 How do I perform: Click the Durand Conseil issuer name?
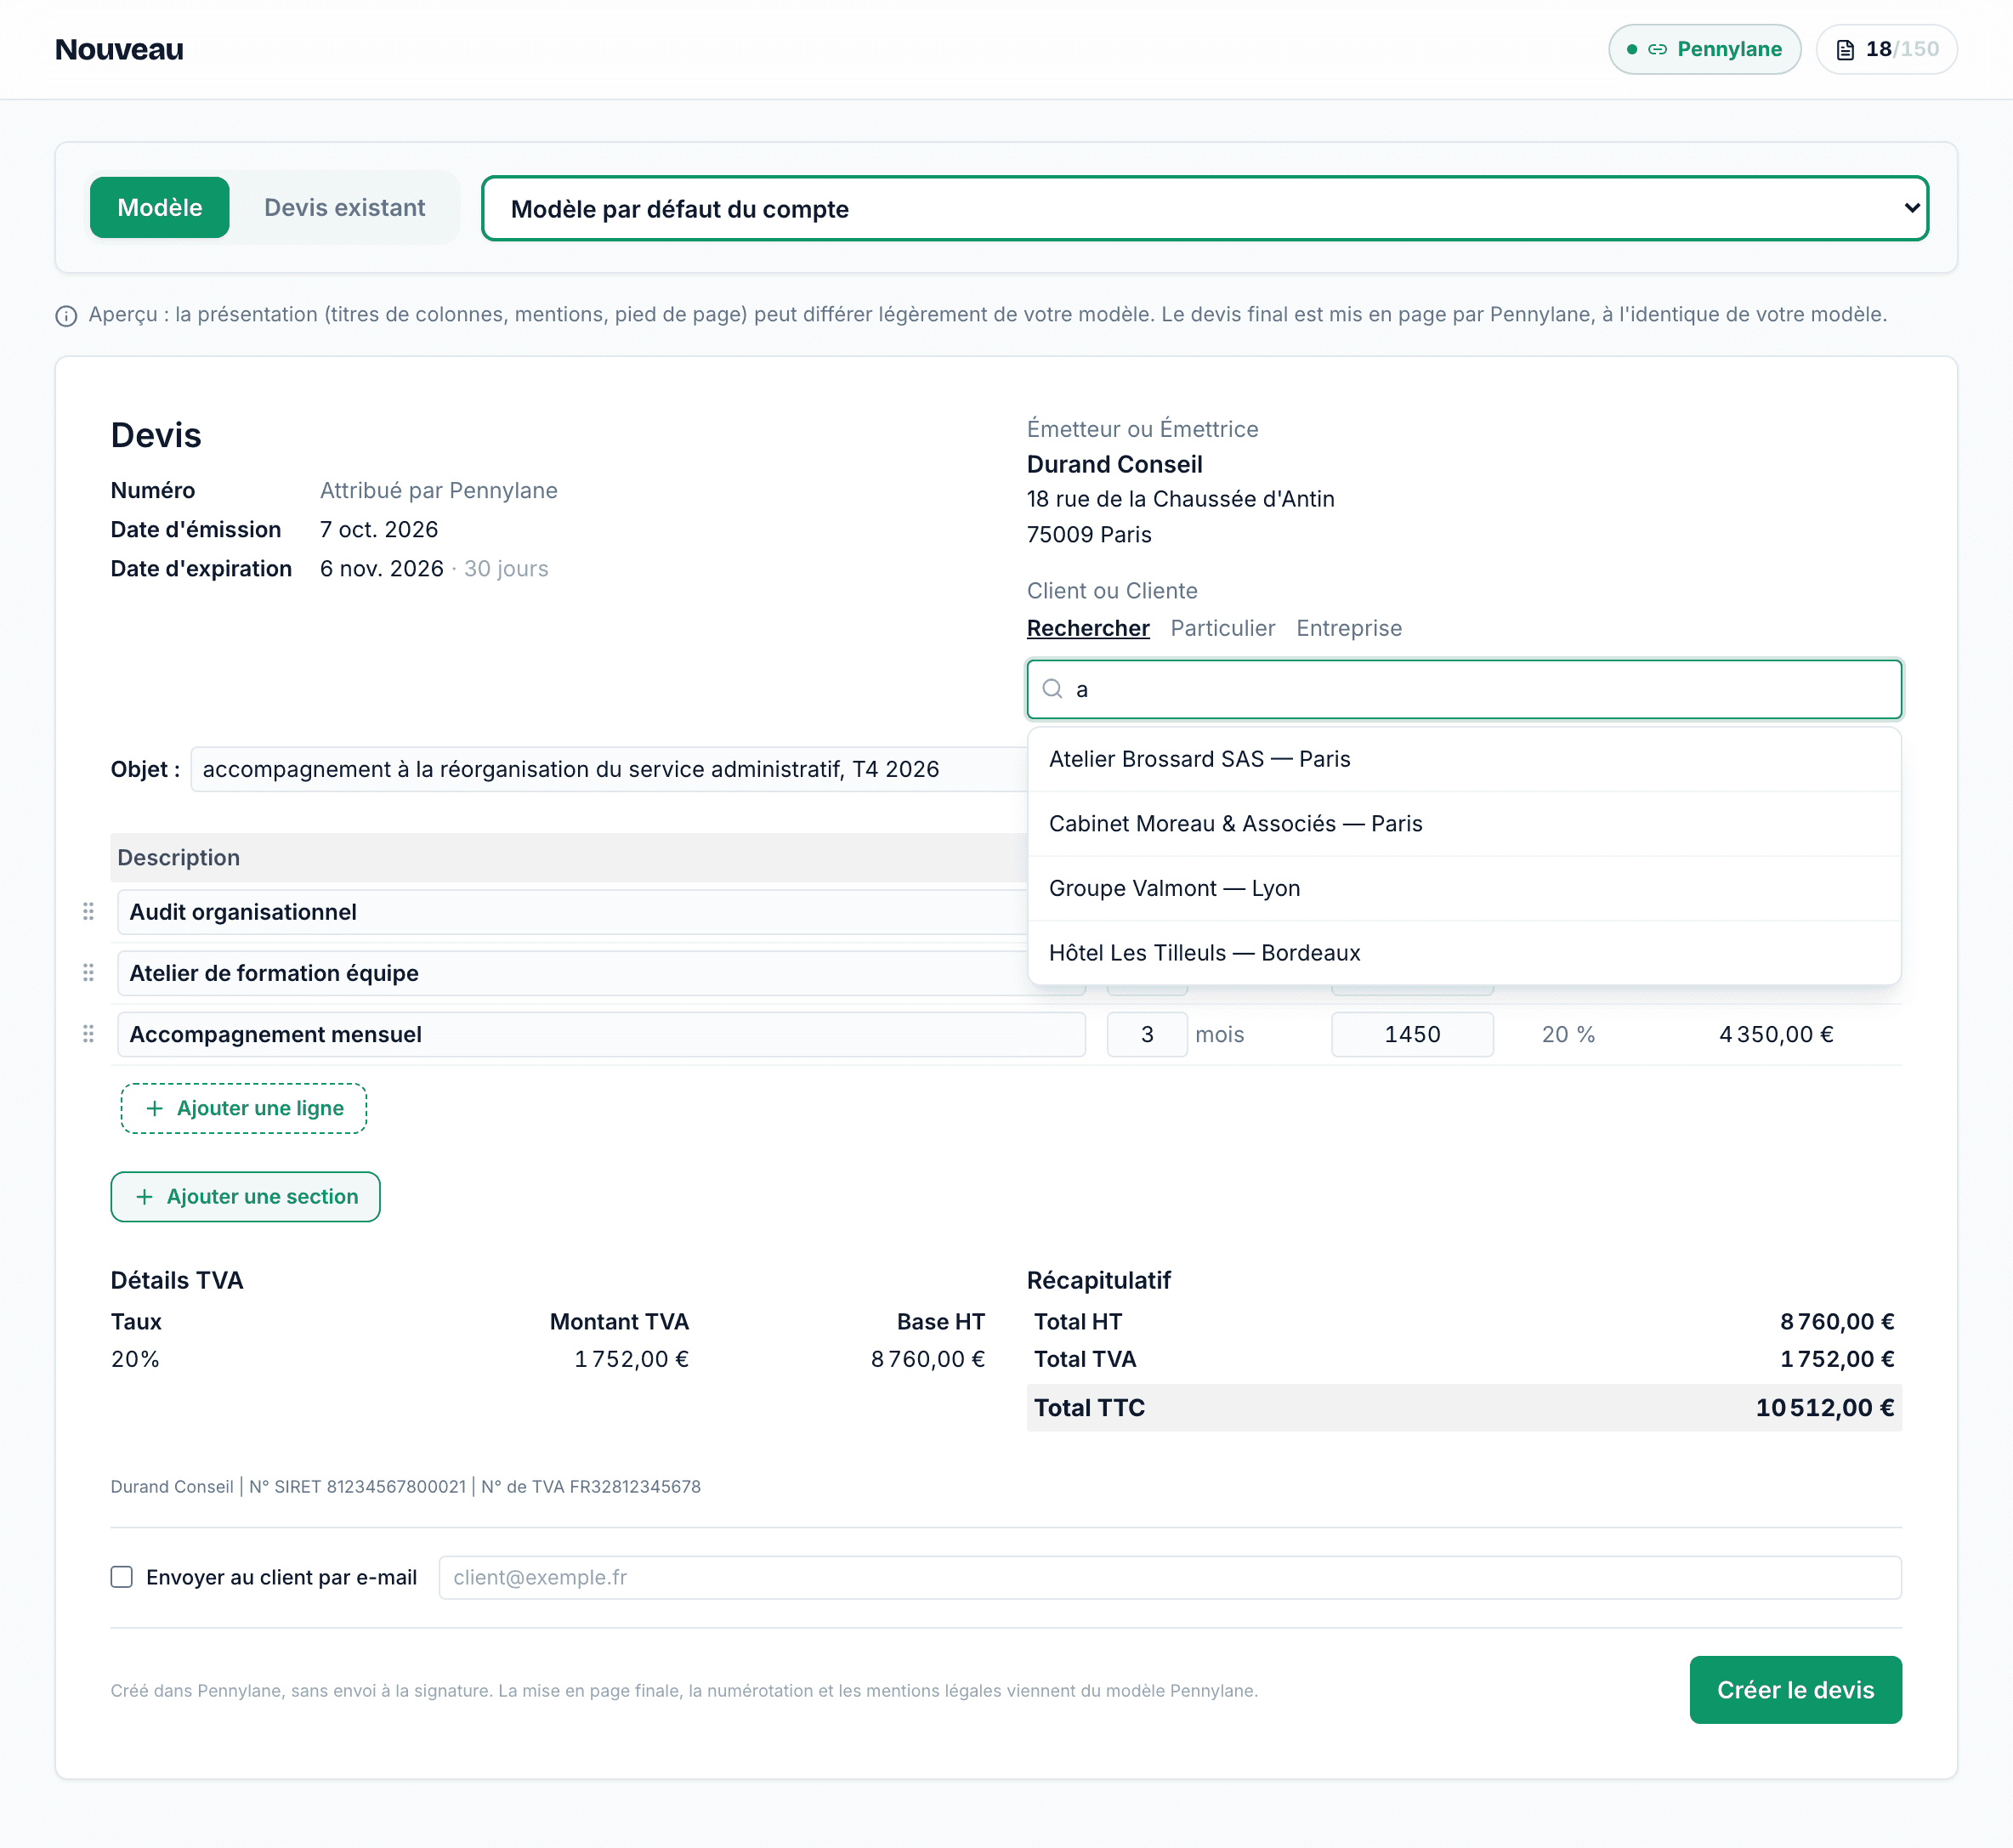[x=1114, y=464]
